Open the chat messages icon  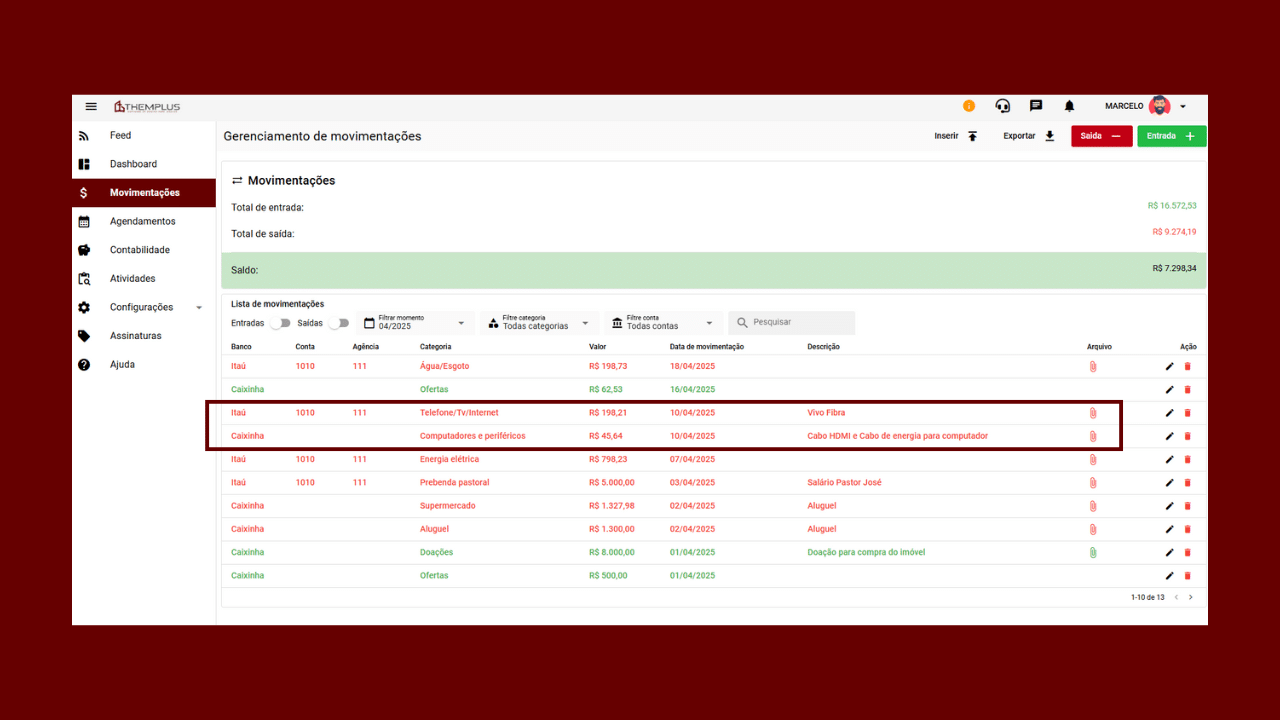click(x=1036, y=106)
